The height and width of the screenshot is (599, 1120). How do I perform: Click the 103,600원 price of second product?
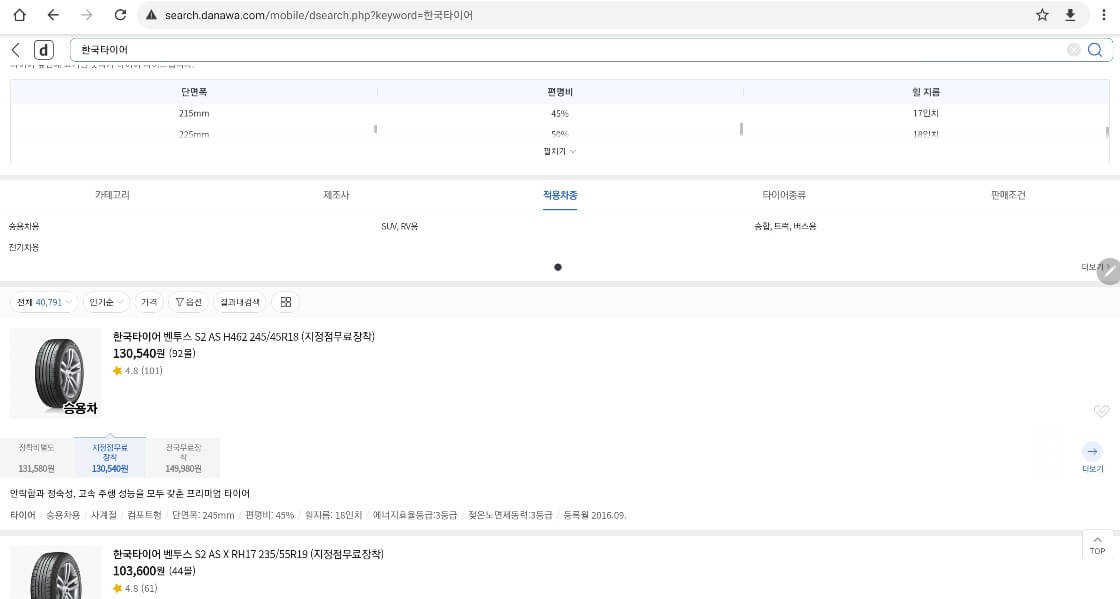point(139,571)
